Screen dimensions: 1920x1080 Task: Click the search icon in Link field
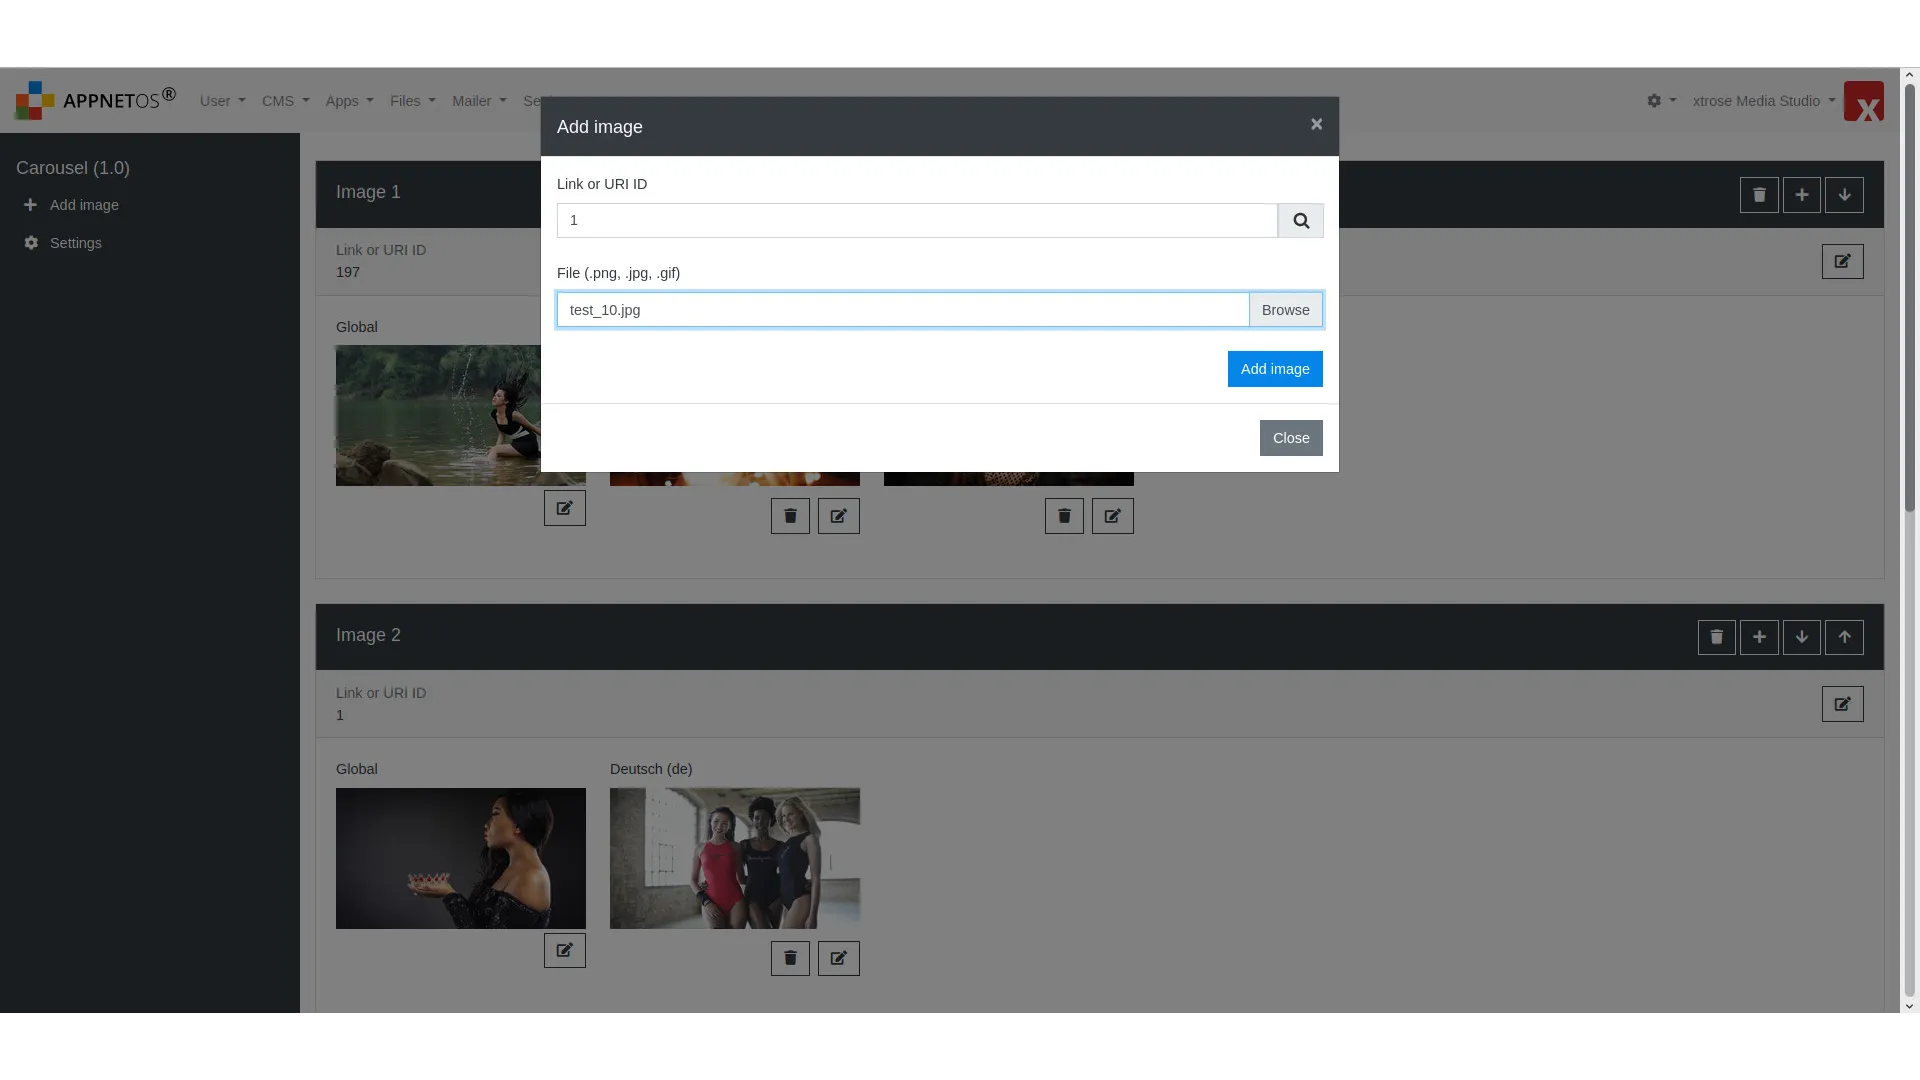pos(1300,220)
